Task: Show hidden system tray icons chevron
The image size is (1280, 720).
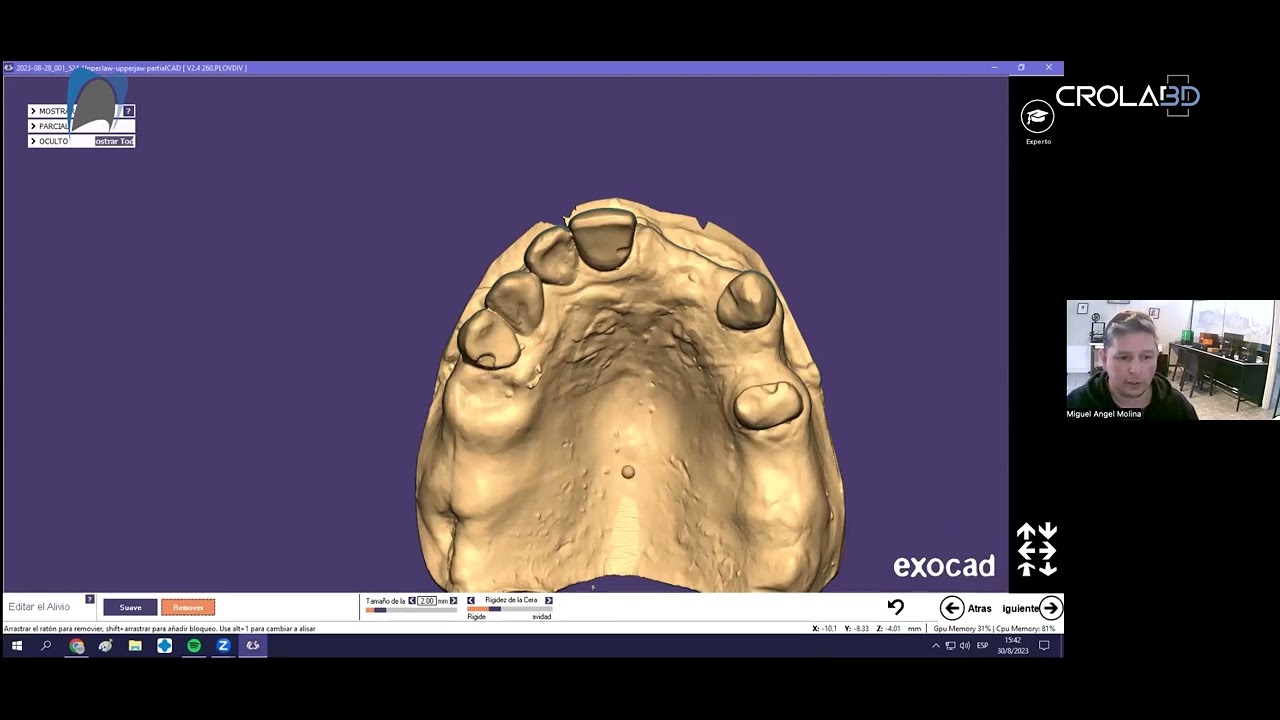Action: (x=936, y=646)
